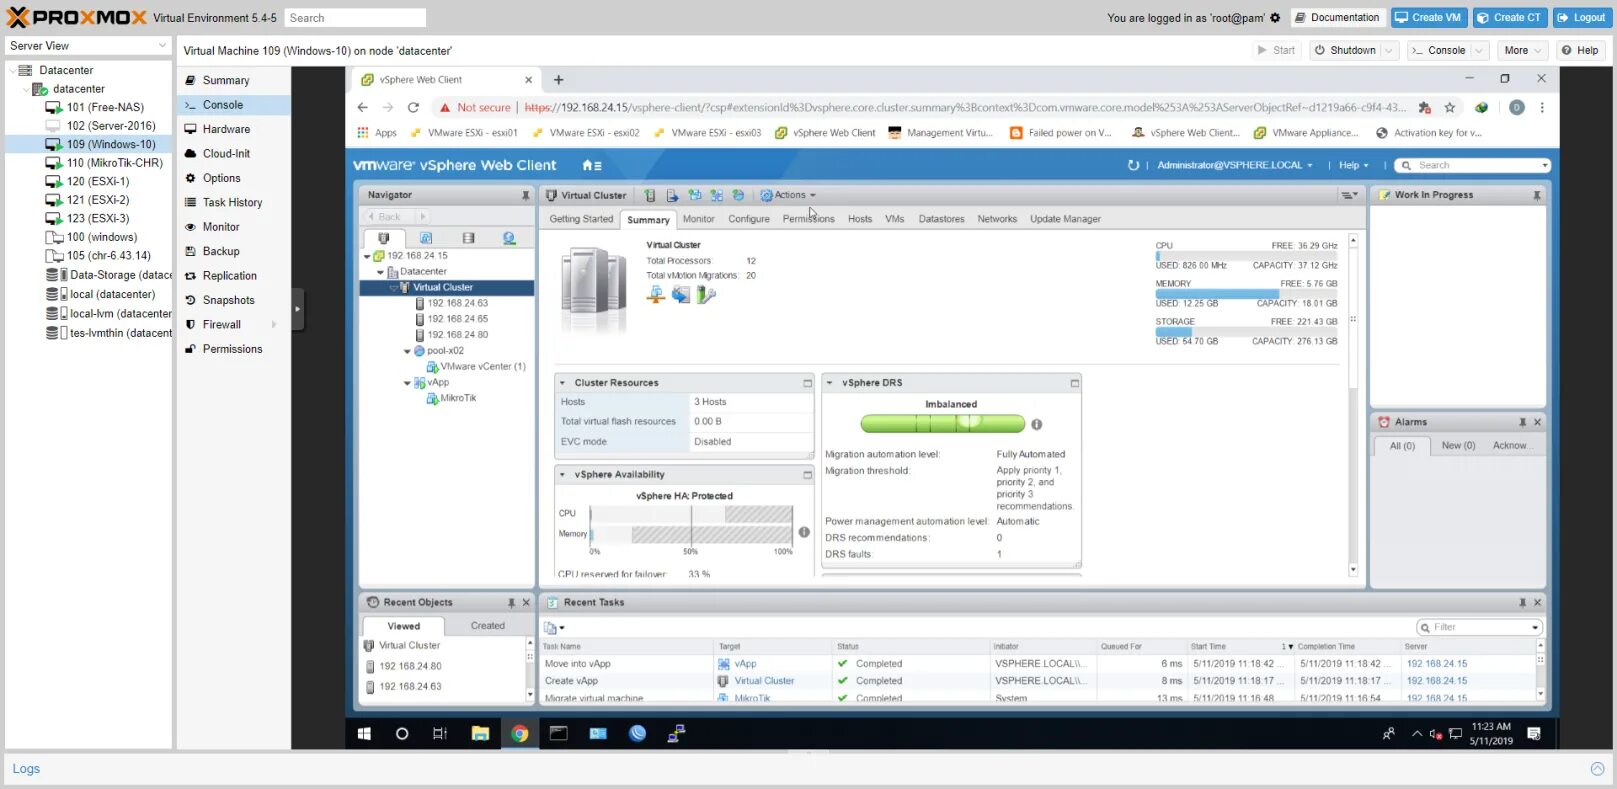
Task: Pin the Navigator panel
Action: click(x=526, y=195)
